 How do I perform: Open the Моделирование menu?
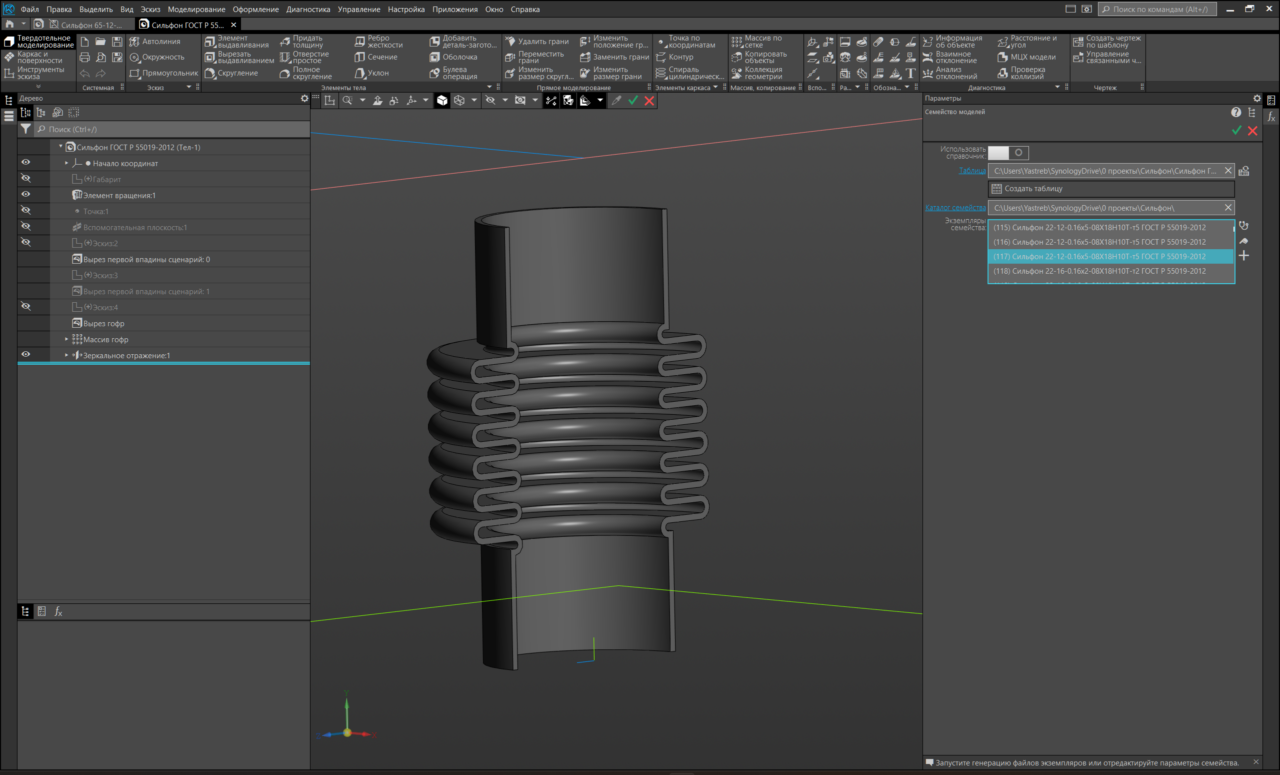[x=197, y=9]
